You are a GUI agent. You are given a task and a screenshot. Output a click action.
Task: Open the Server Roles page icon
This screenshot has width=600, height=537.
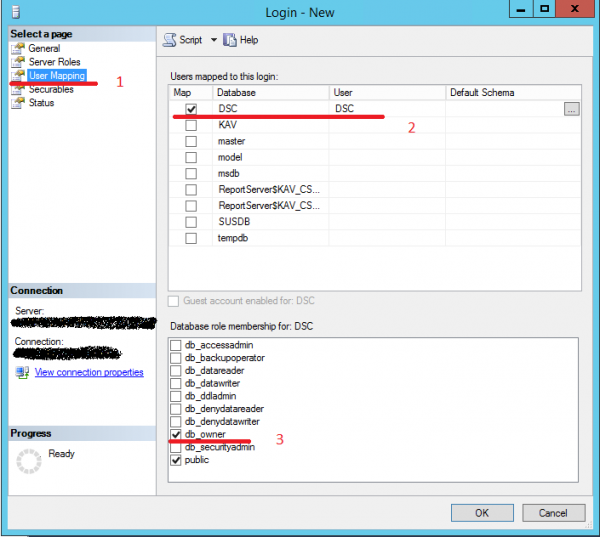coord(17,62)
